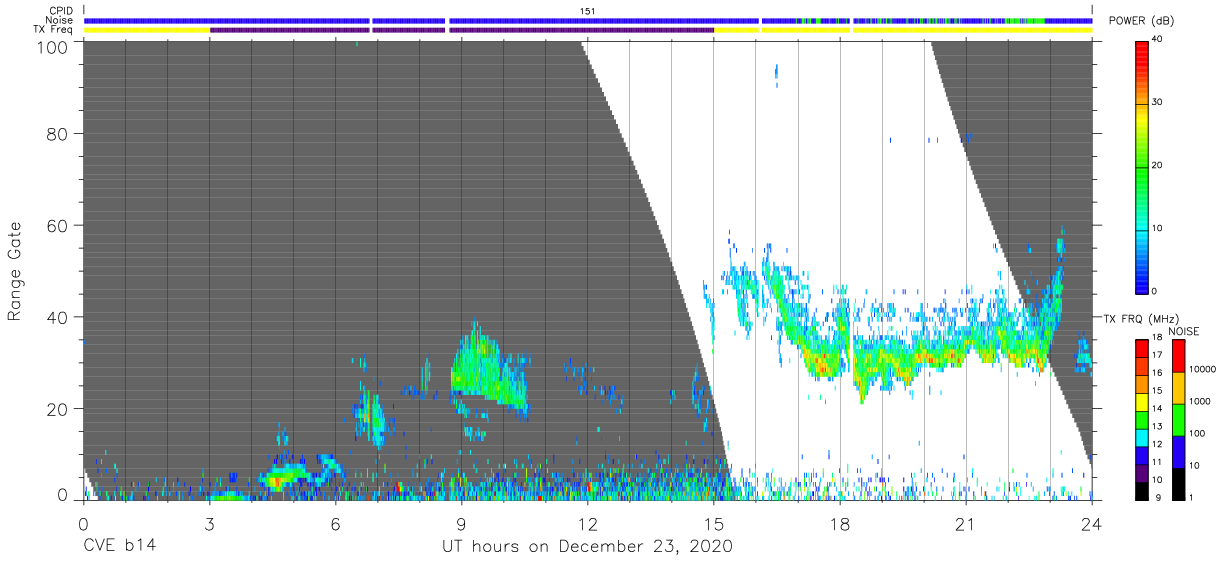Click the NOISE legend title

point(1185,331)
